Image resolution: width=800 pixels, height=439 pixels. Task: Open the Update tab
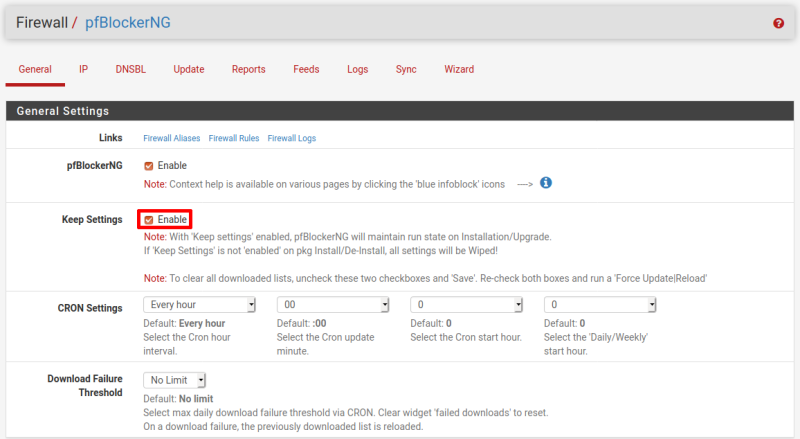(189, 69)
